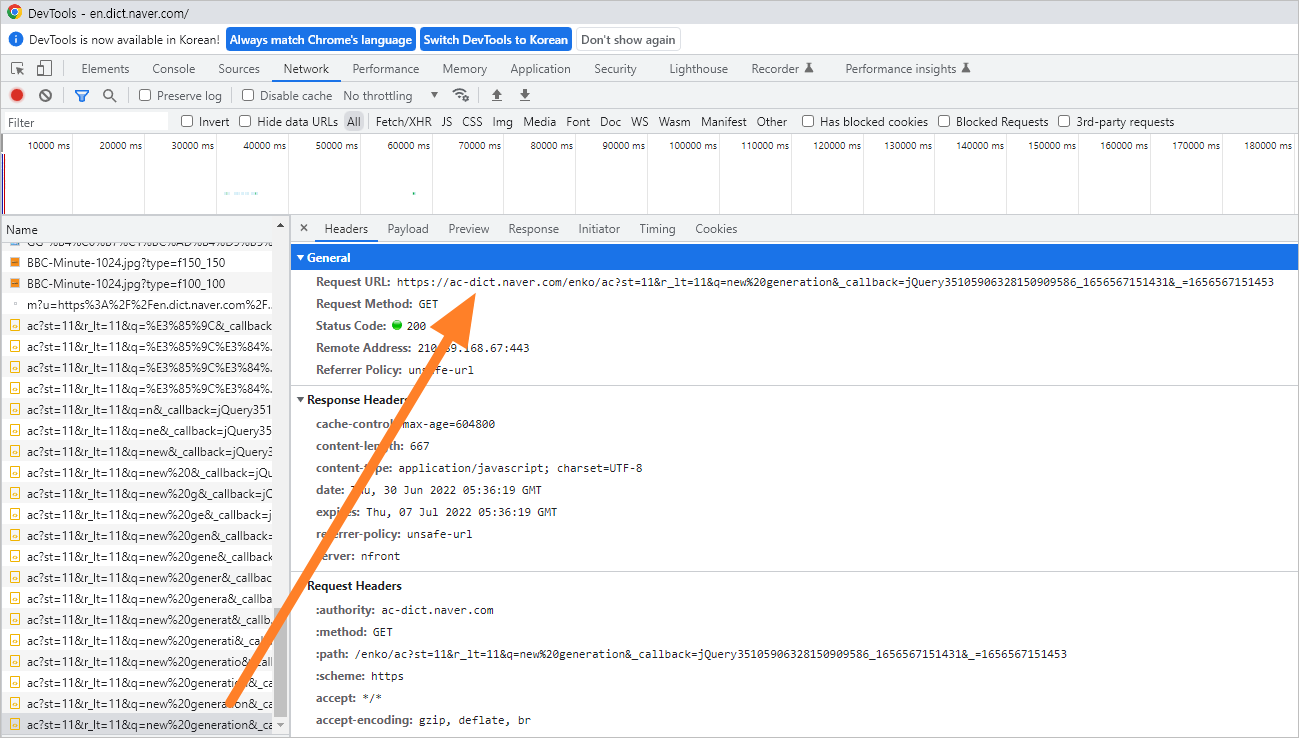
Task: Open the Lighthouse tab
Action: click(x=698, y=69)
